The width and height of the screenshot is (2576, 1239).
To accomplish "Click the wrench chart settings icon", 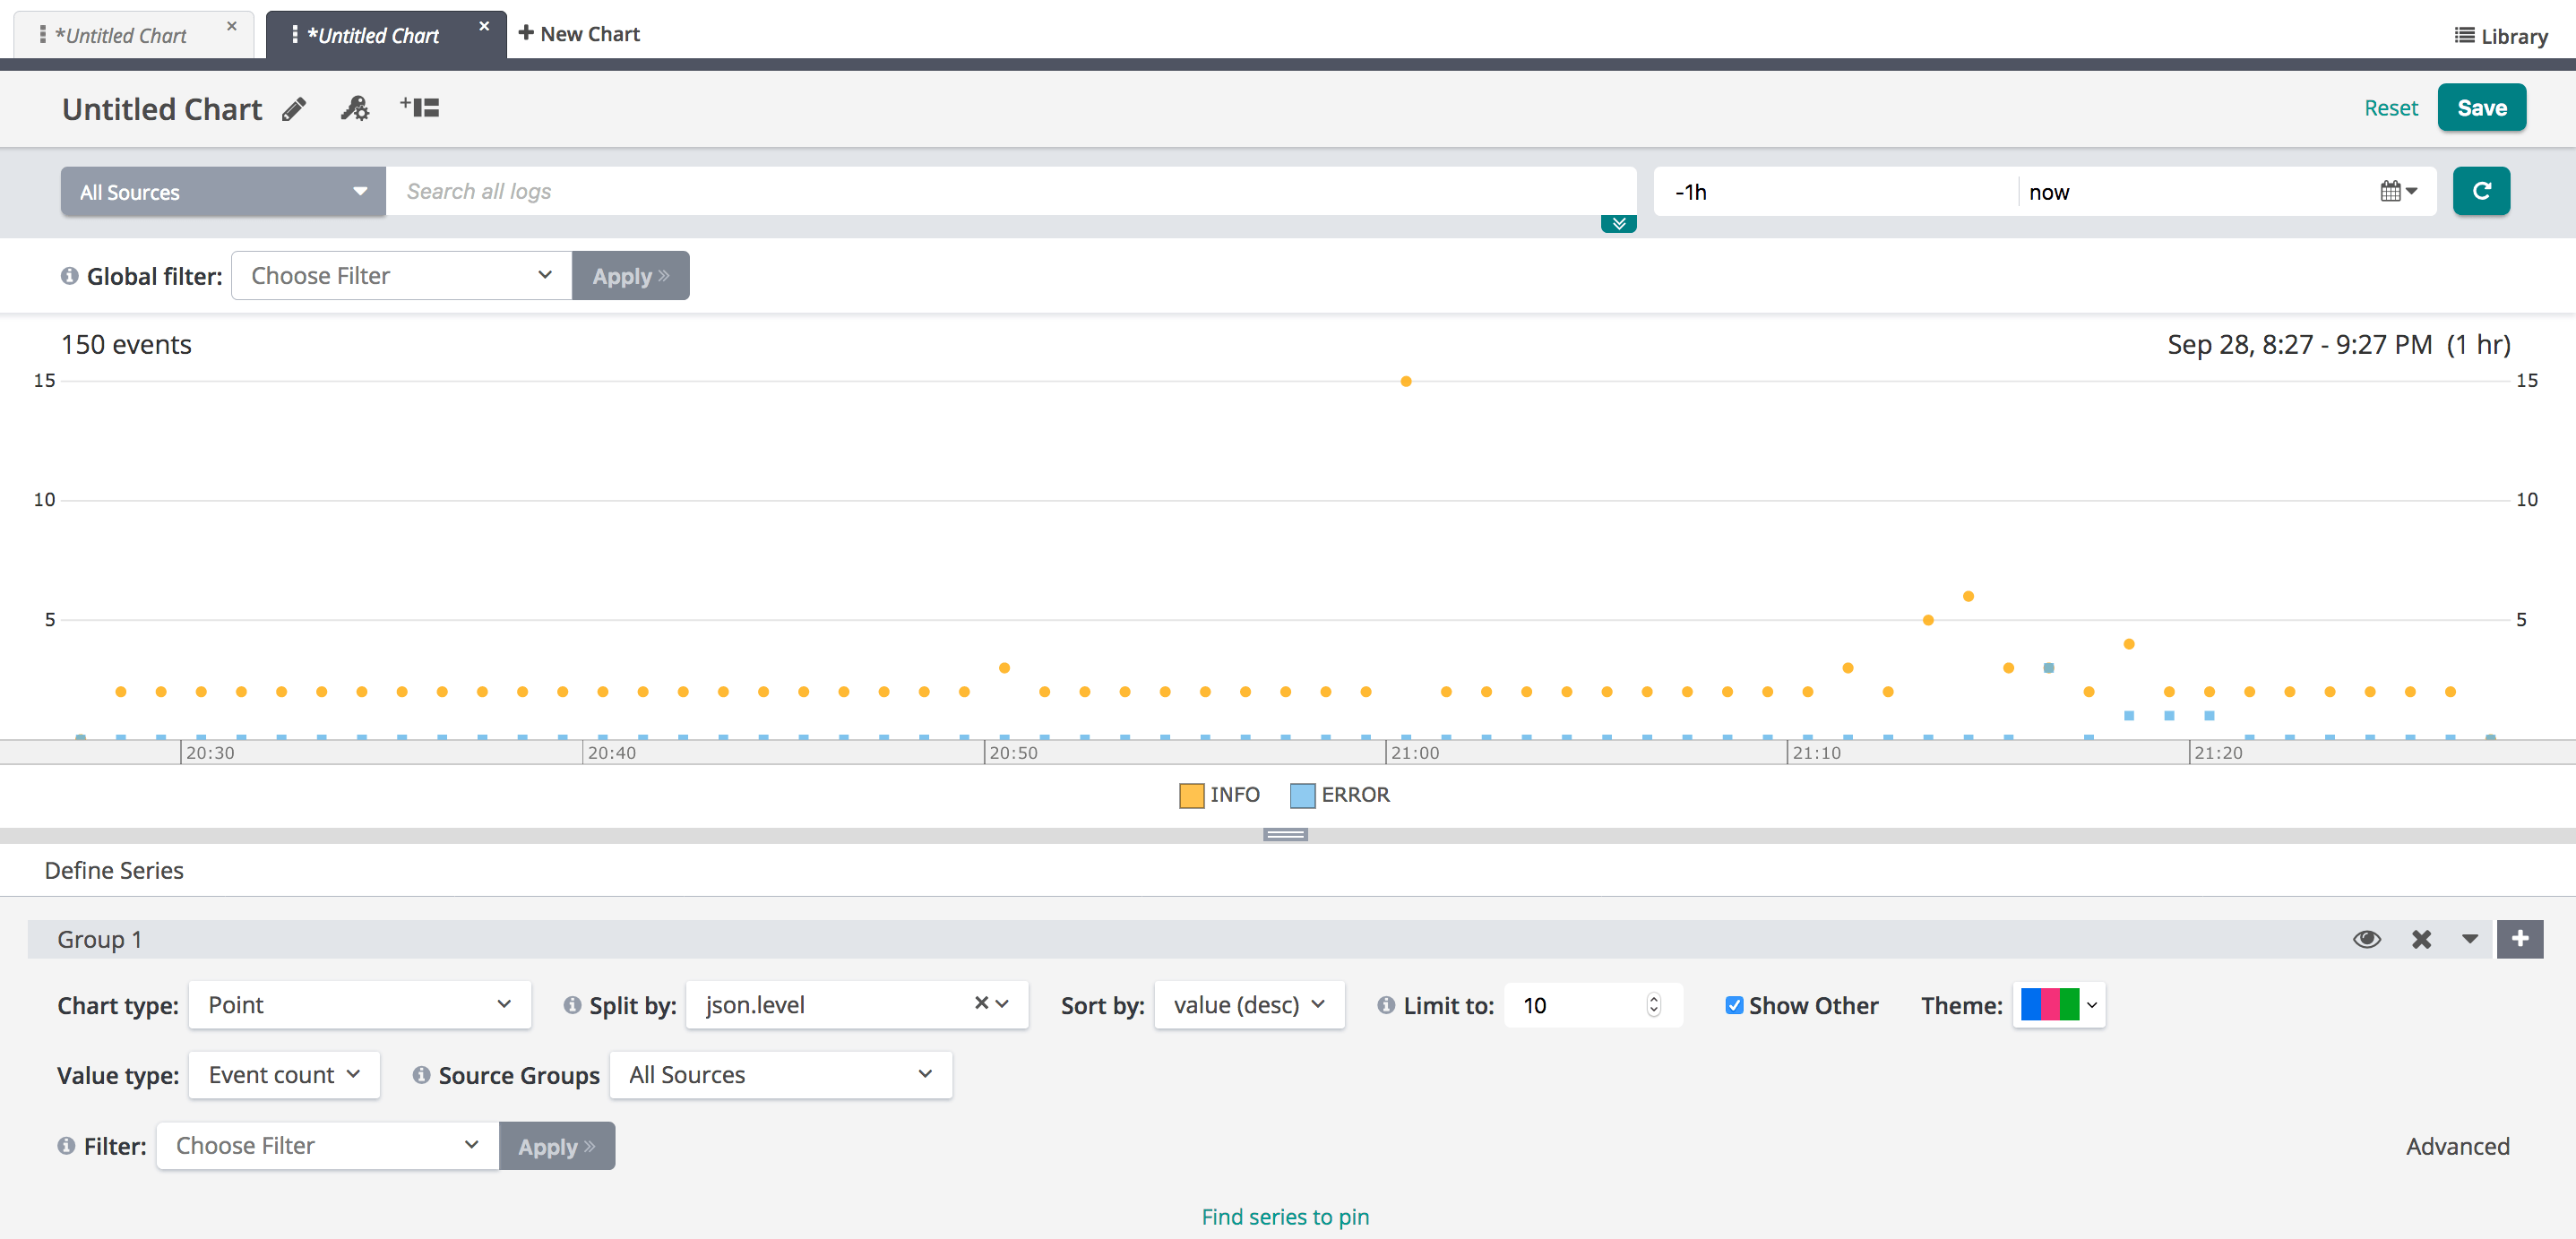I will pyautogui.click(x=355, y=108).
